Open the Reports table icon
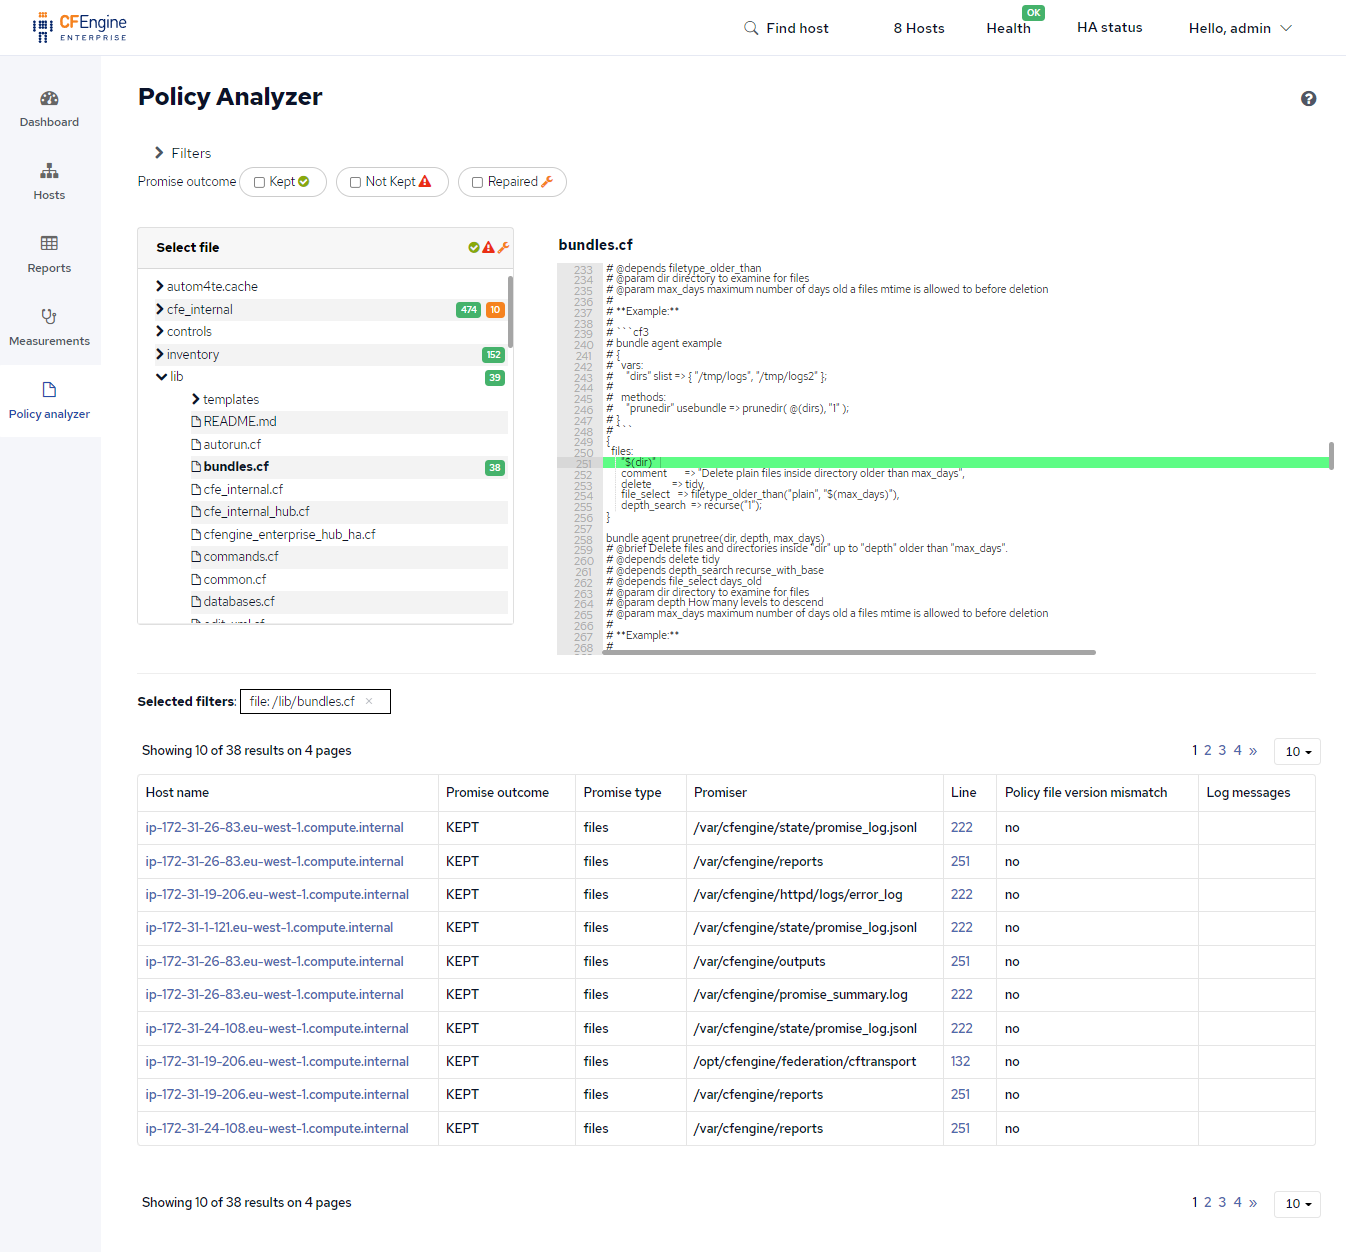 click(x=49, y=244)
